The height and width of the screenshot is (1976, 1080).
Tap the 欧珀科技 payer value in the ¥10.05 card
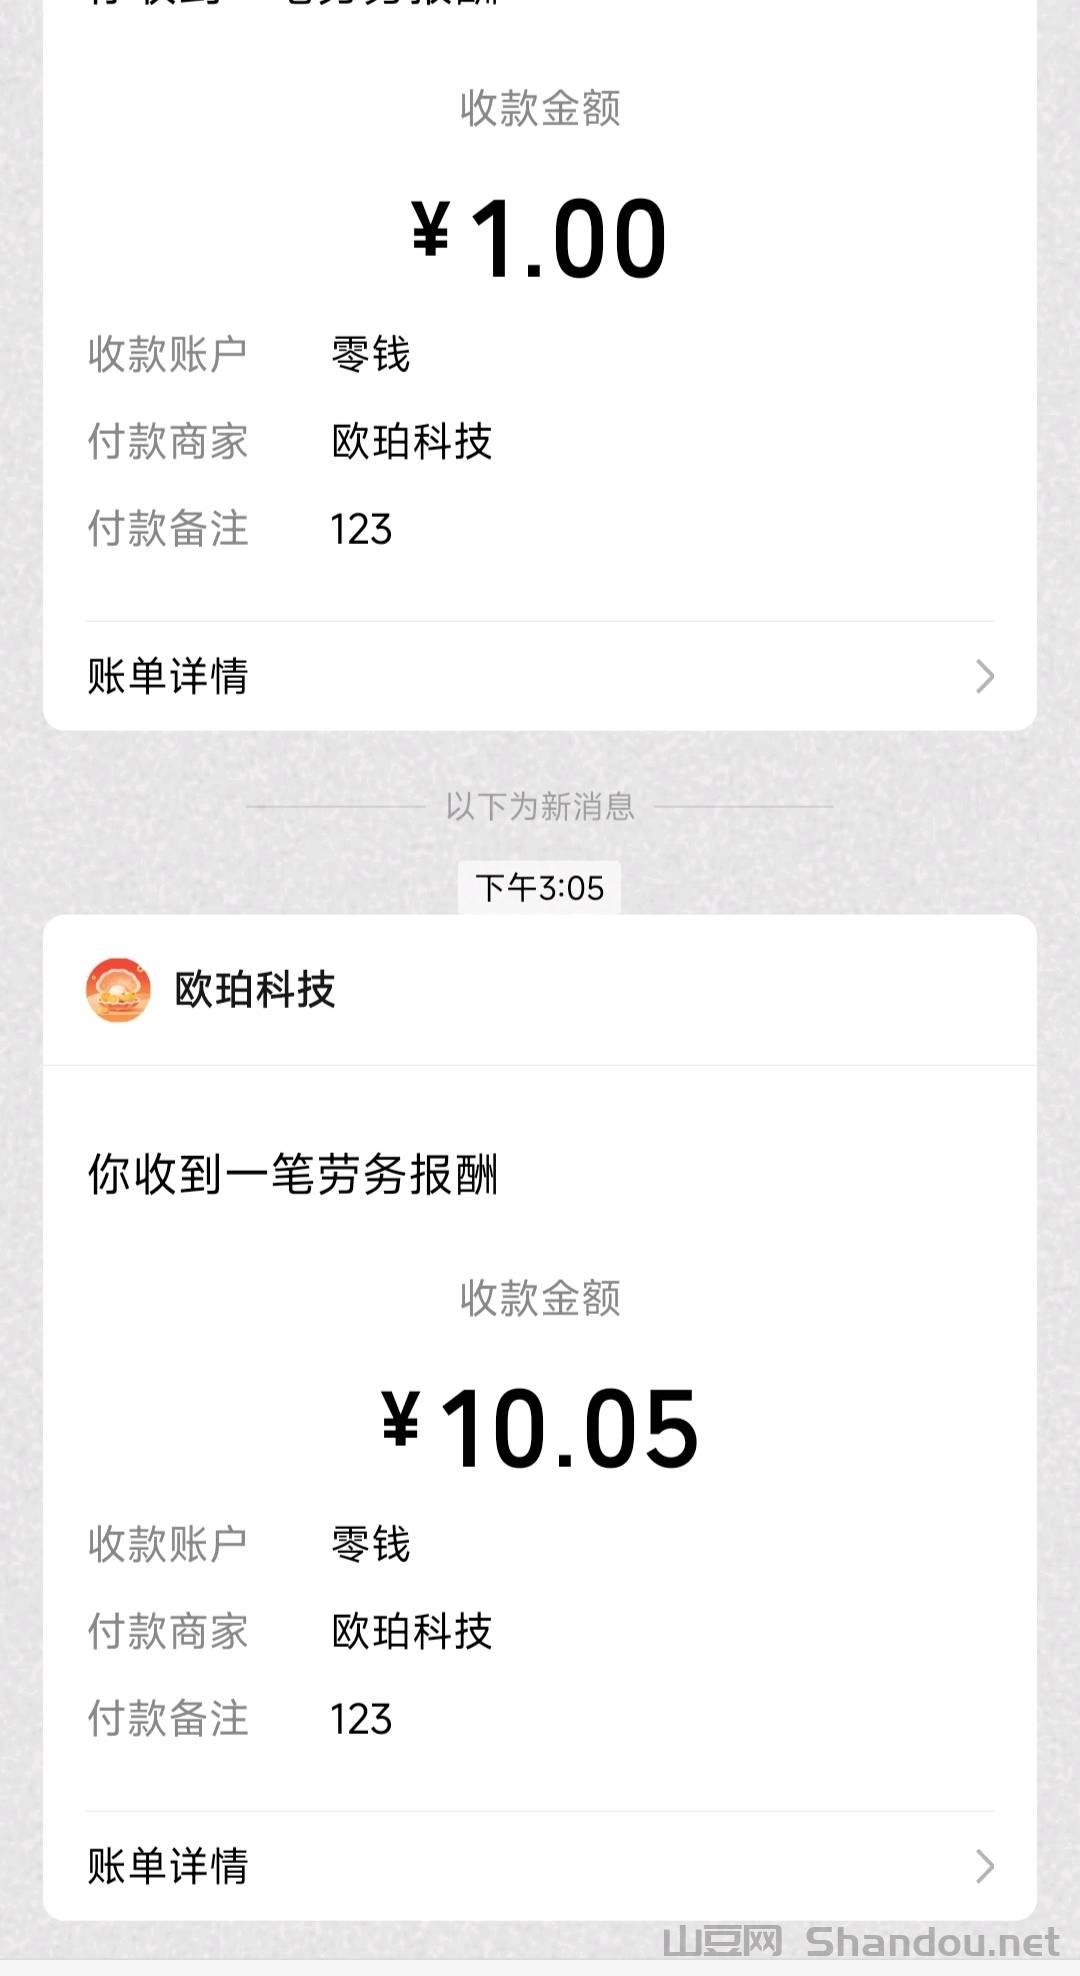412,1631
